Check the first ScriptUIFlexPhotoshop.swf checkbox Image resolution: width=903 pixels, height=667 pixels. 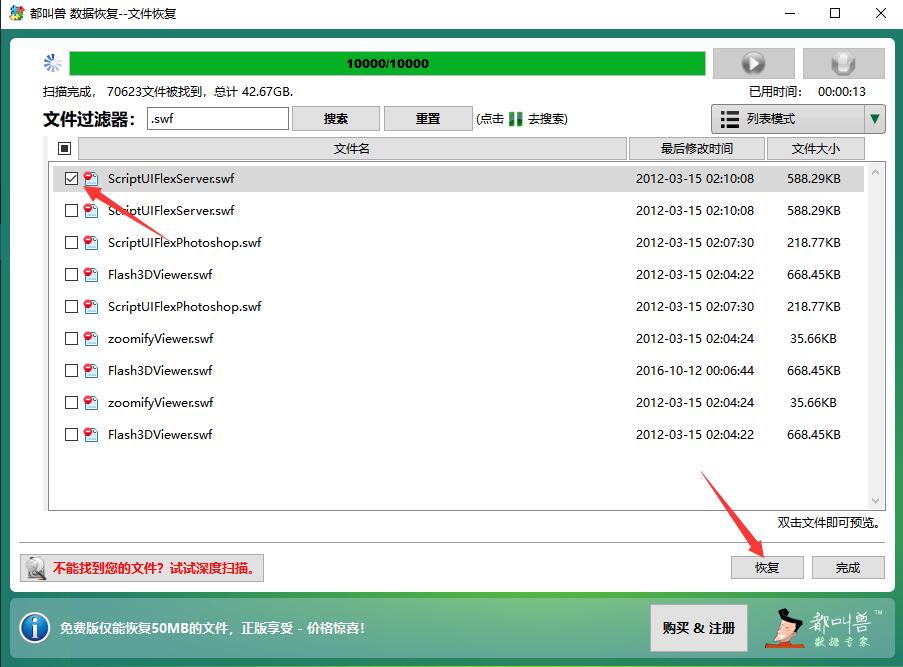(x=71, y=243)
